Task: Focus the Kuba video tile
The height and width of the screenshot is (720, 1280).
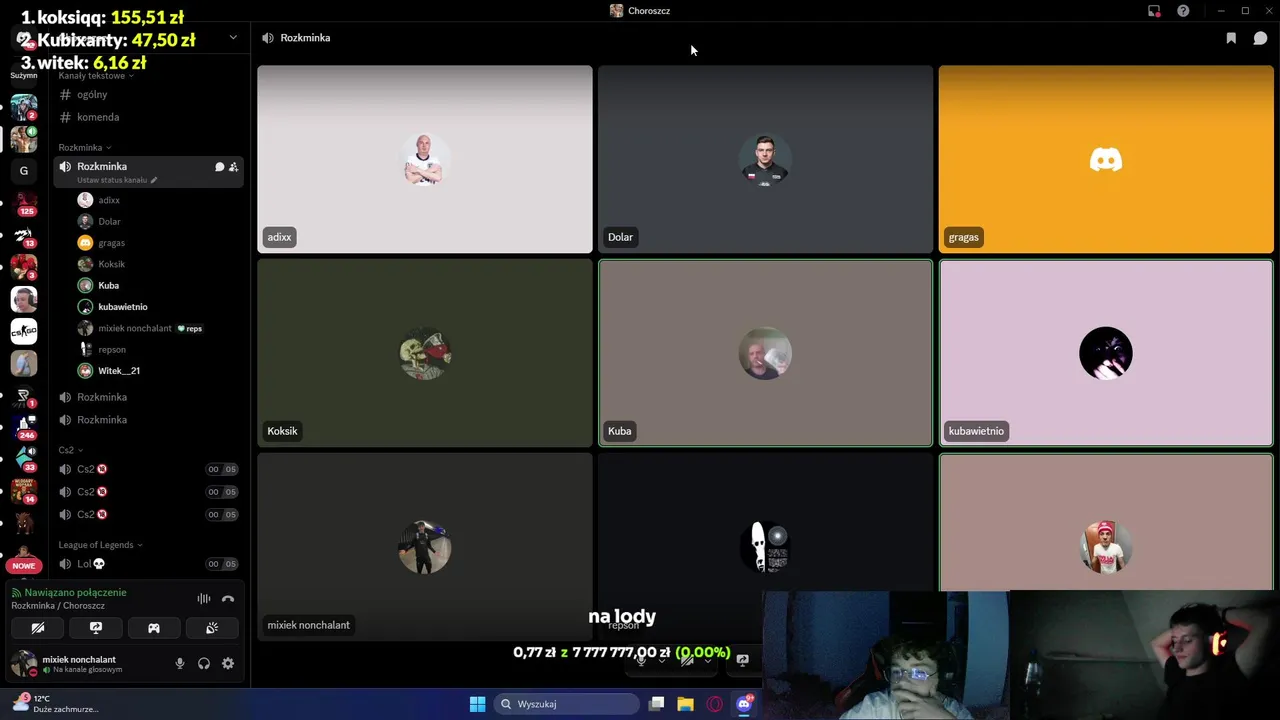Action: [765, 353]
